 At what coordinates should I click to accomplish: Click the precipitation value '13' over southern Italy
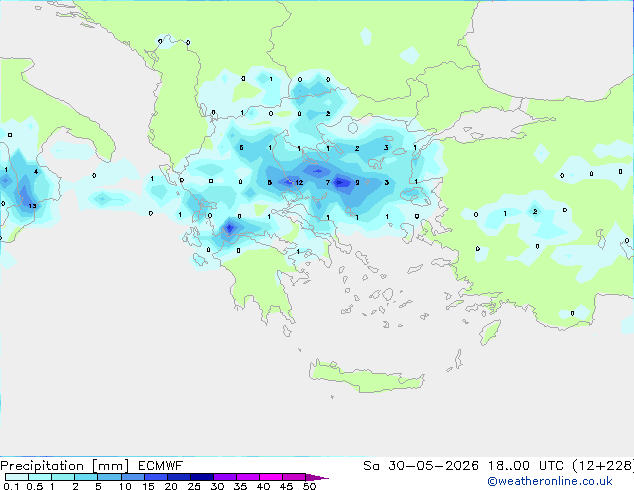32,206
